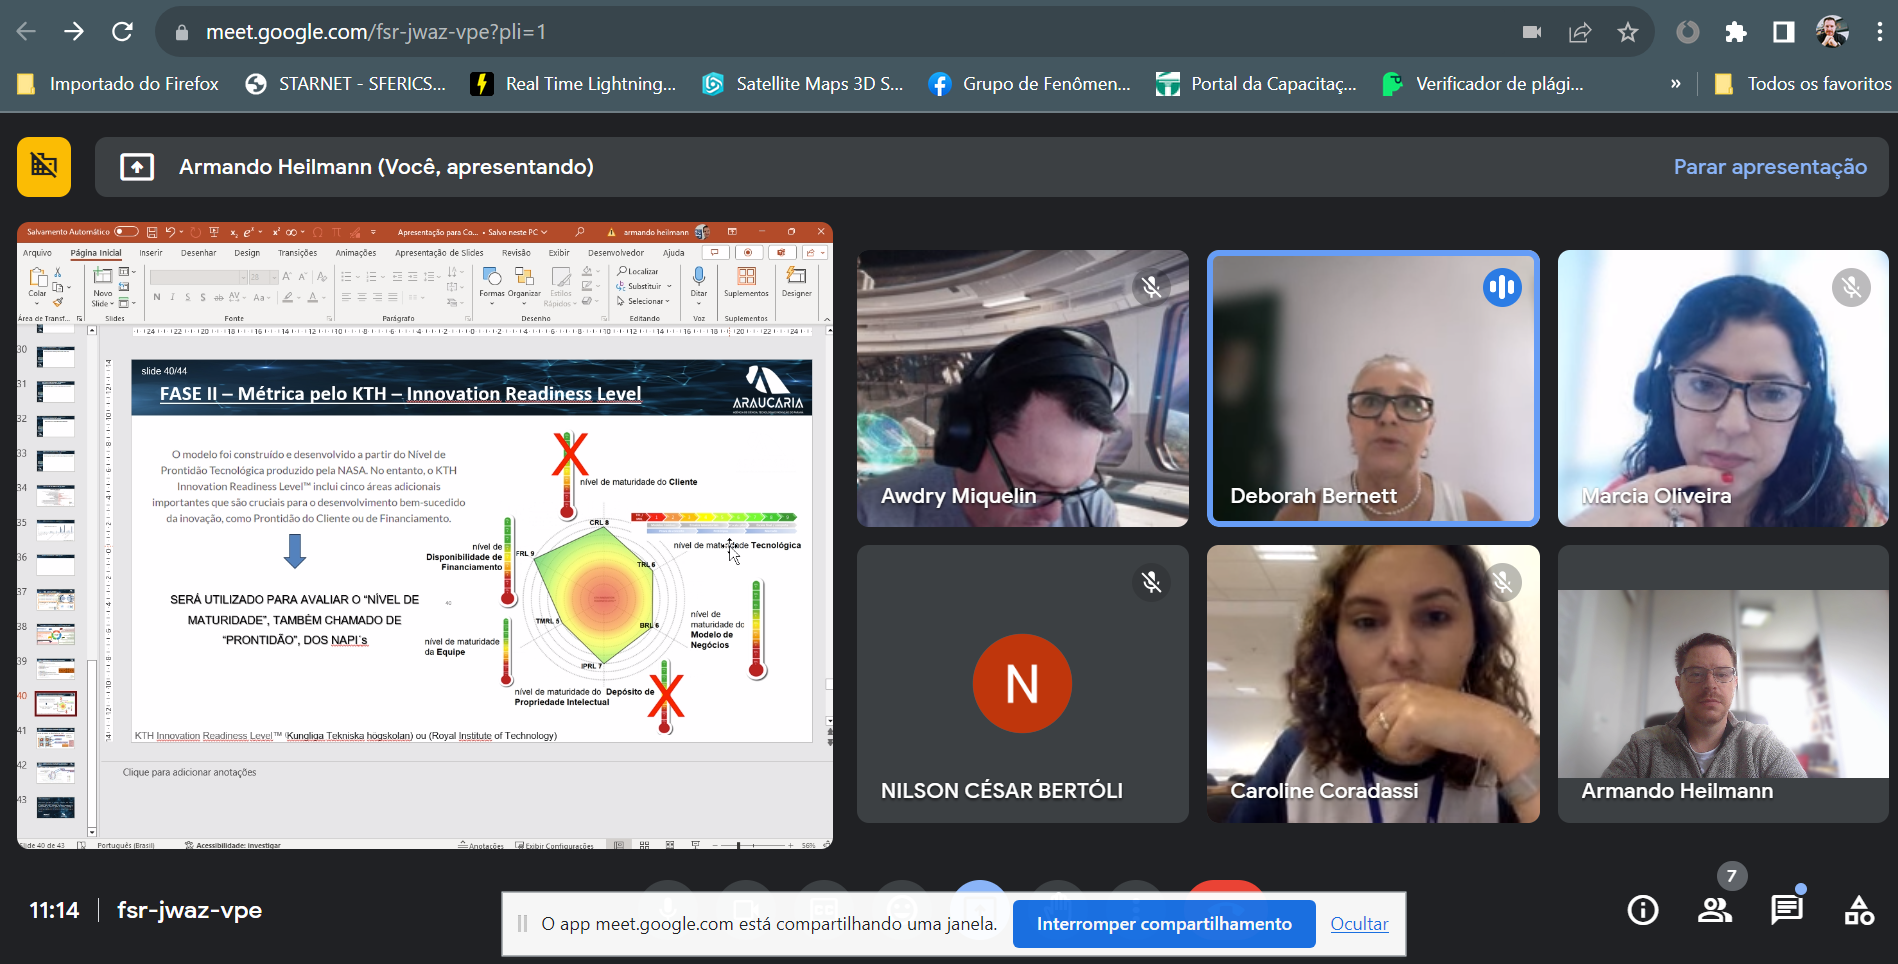Open Real Time Lightning bookmark
This screenshot has width=1898, height=964.
pos(574,84)
